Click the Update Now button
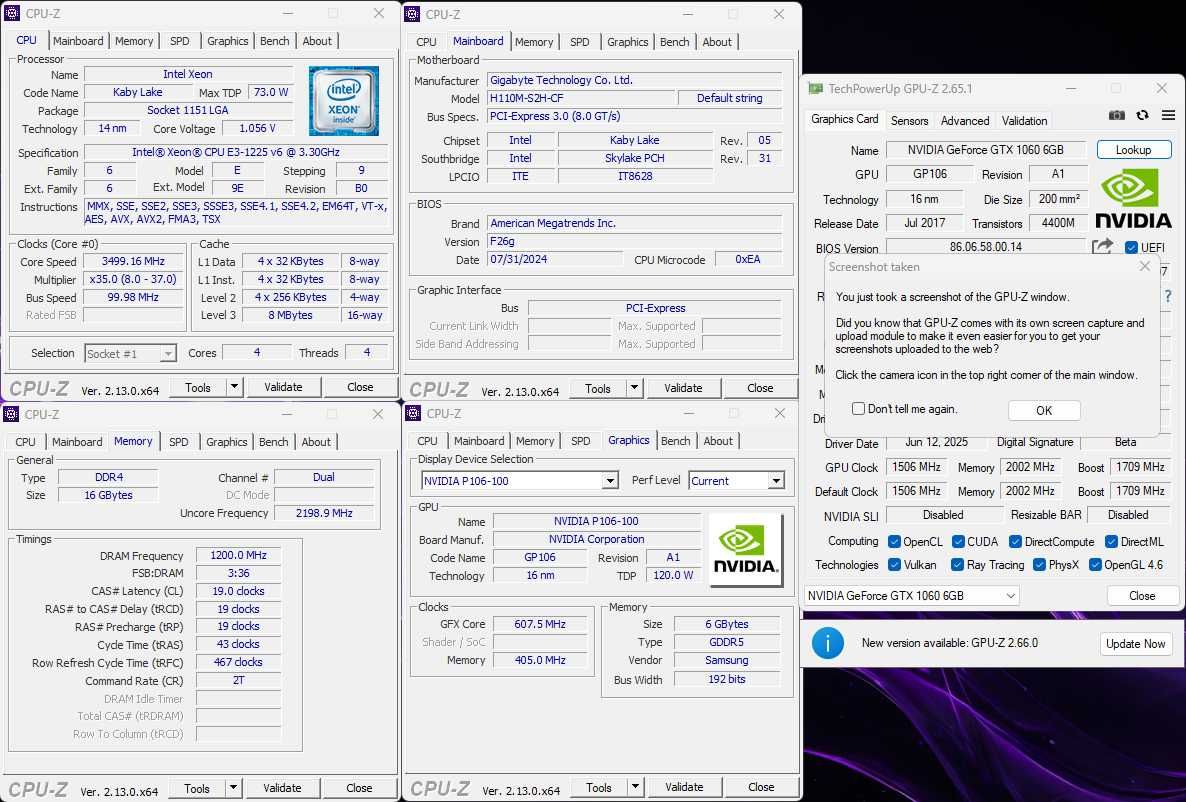Screen dimensions: 1186x802 (x=1135, y=643)
